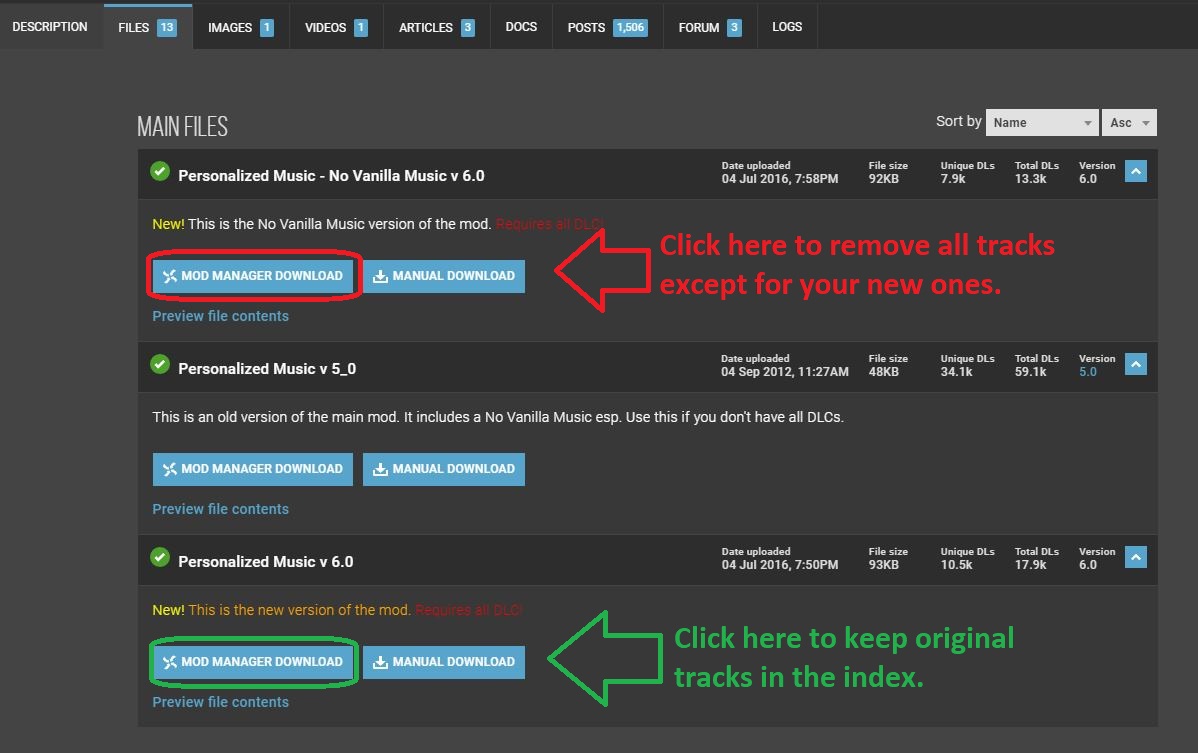Go to the Images tab
1198x753 pixels.
point(240,28)
